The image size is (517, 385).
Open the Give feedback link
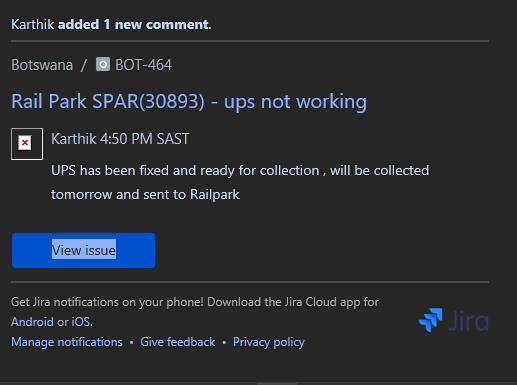point(178,342)
